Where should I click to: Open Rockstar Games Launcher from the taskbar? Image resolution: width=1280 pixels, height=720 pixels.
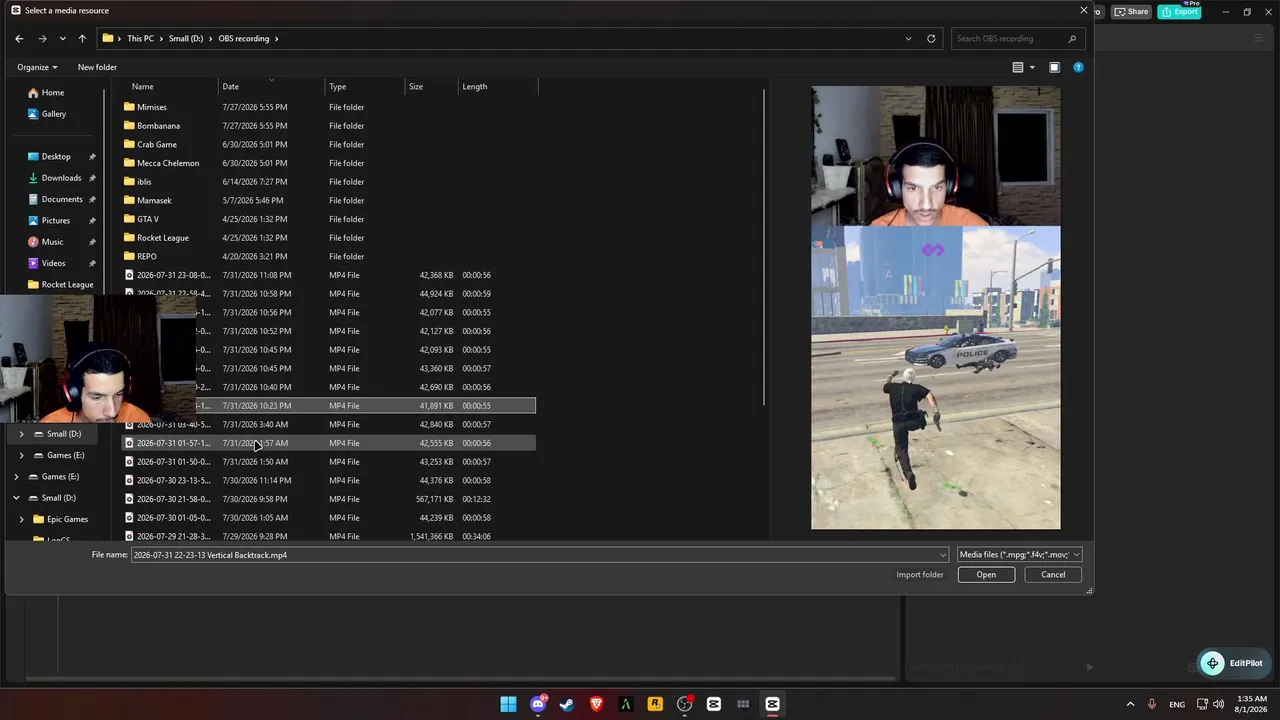(x=655, y=704)
